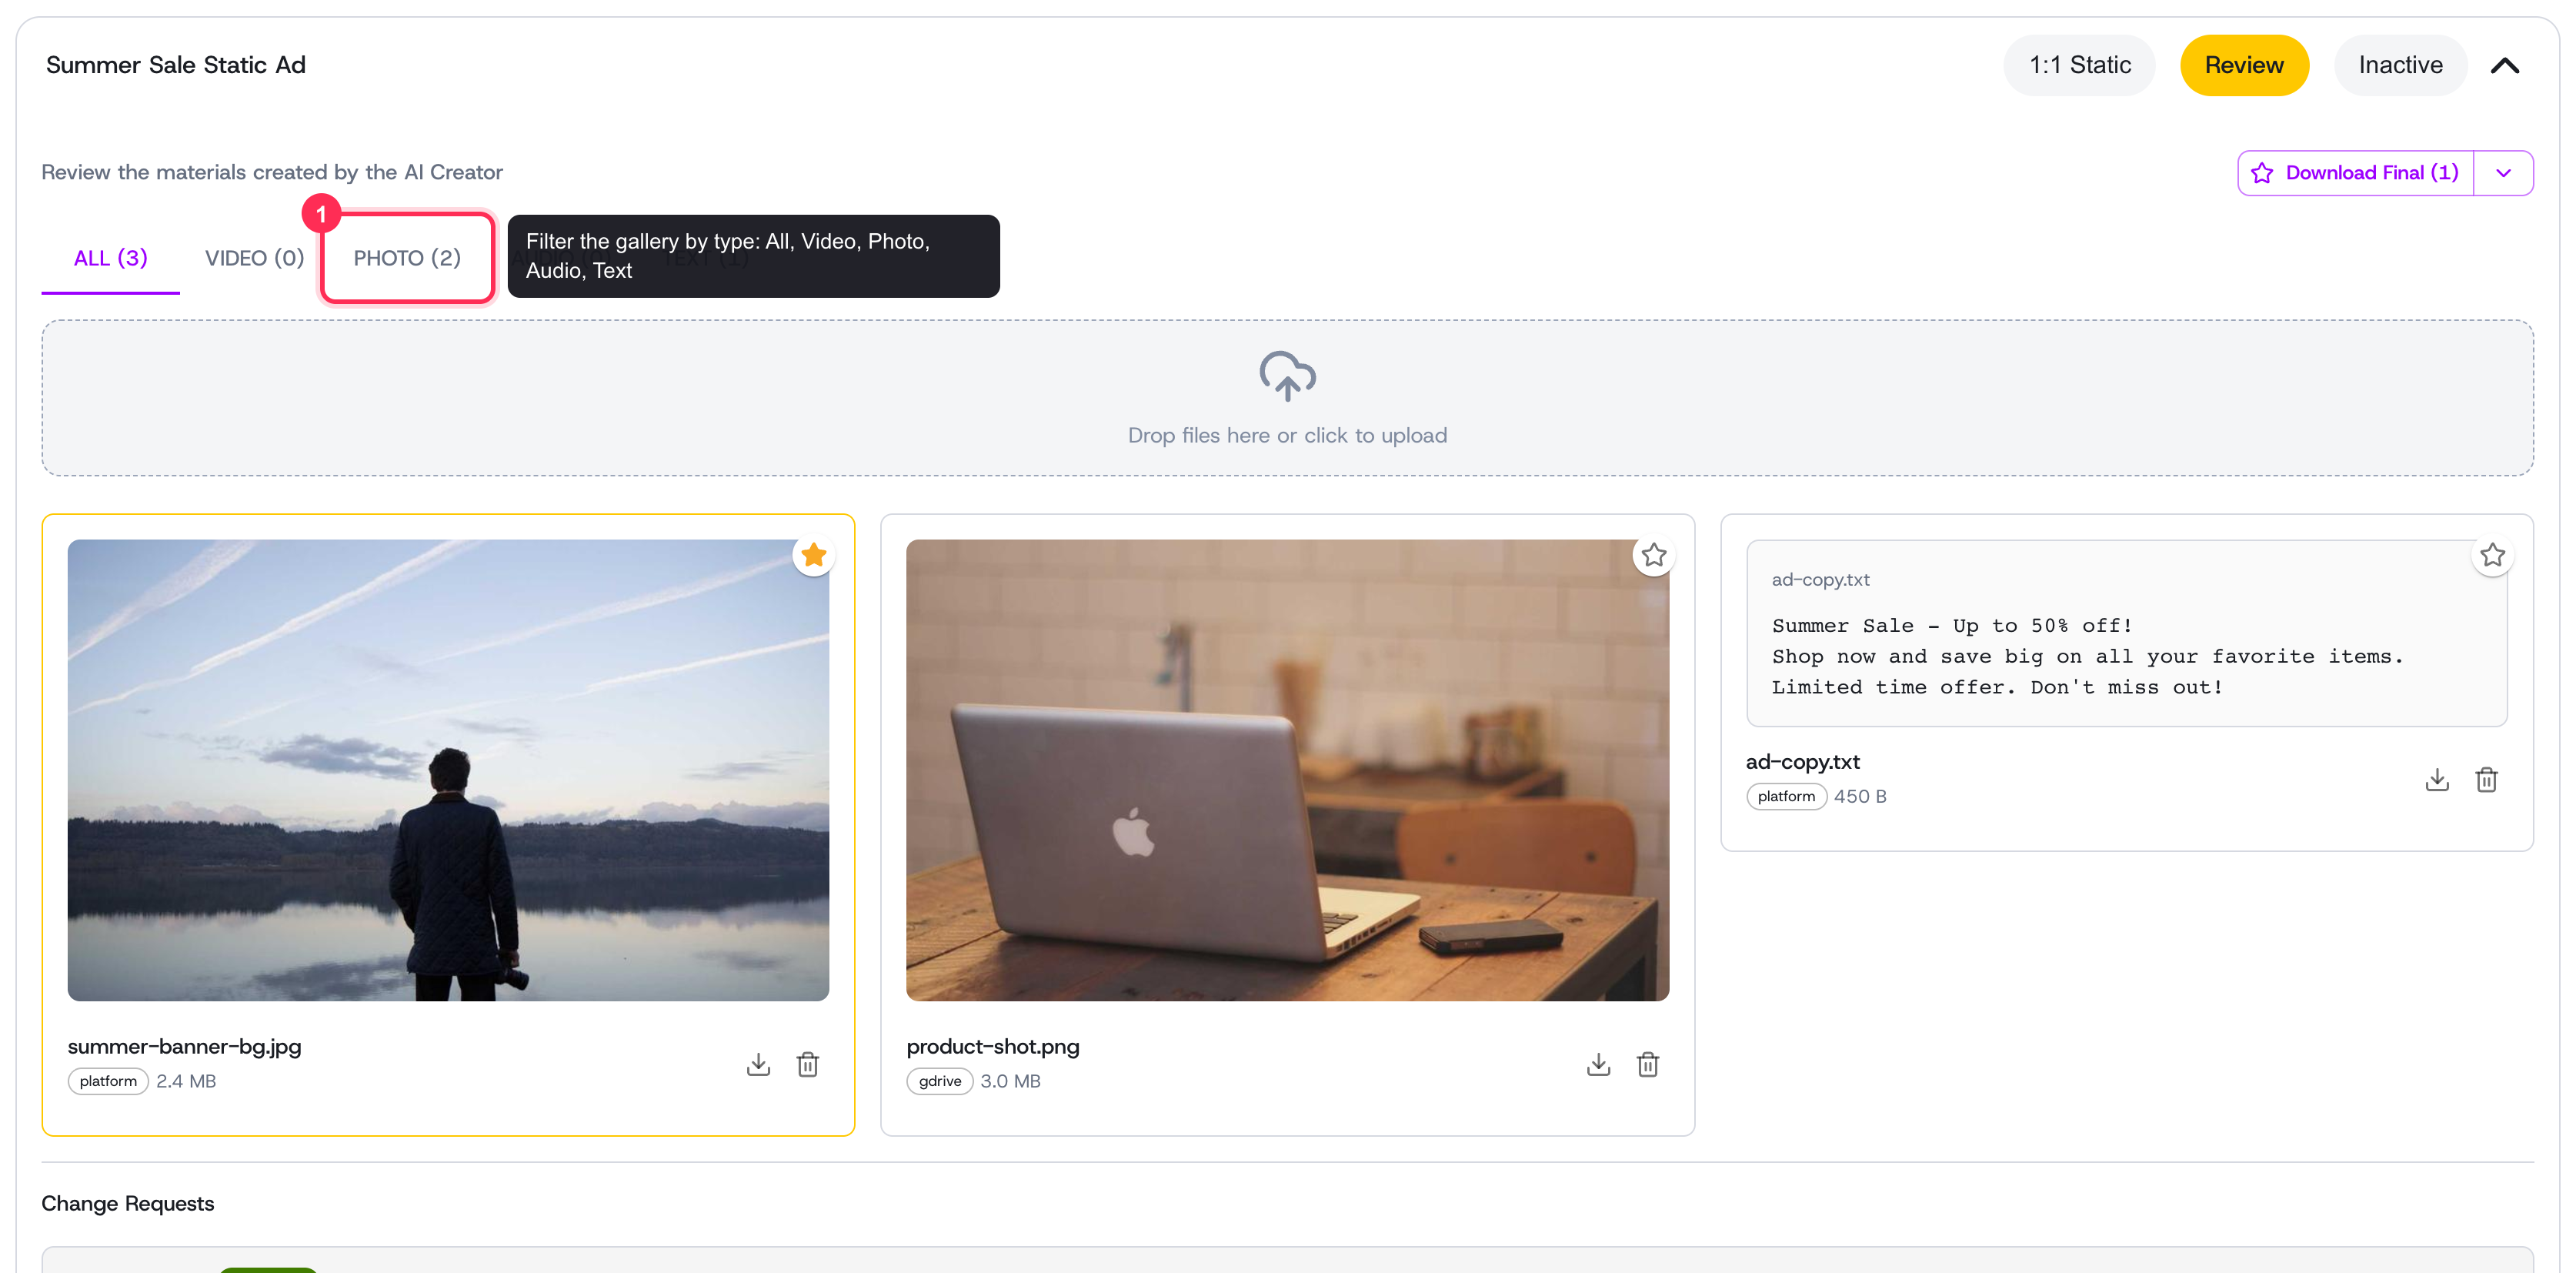Screen dimensions: 2576x1273
Task: Click the cloud upload icon
Action: click(1287, 376)
